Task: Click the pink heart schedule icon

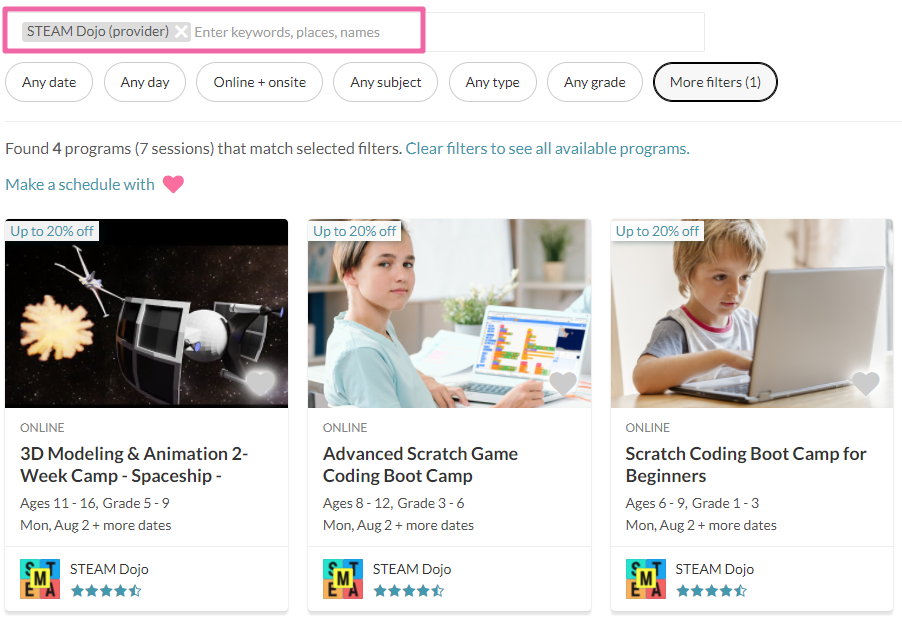Action: [x=174, y=184]
